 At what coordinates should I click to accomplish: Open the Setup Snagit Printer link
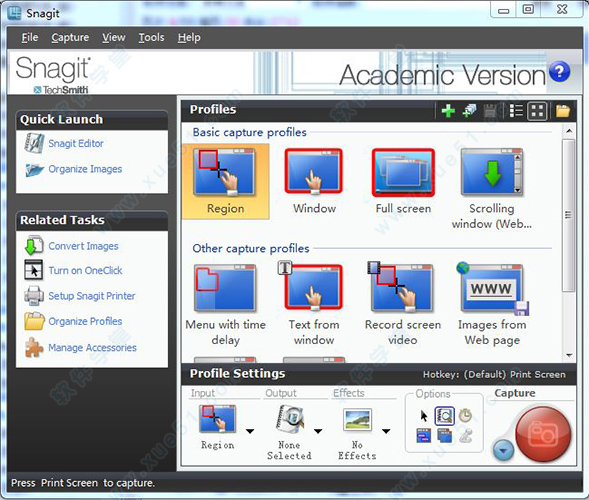pyautogui.click(x=92, y=296)
